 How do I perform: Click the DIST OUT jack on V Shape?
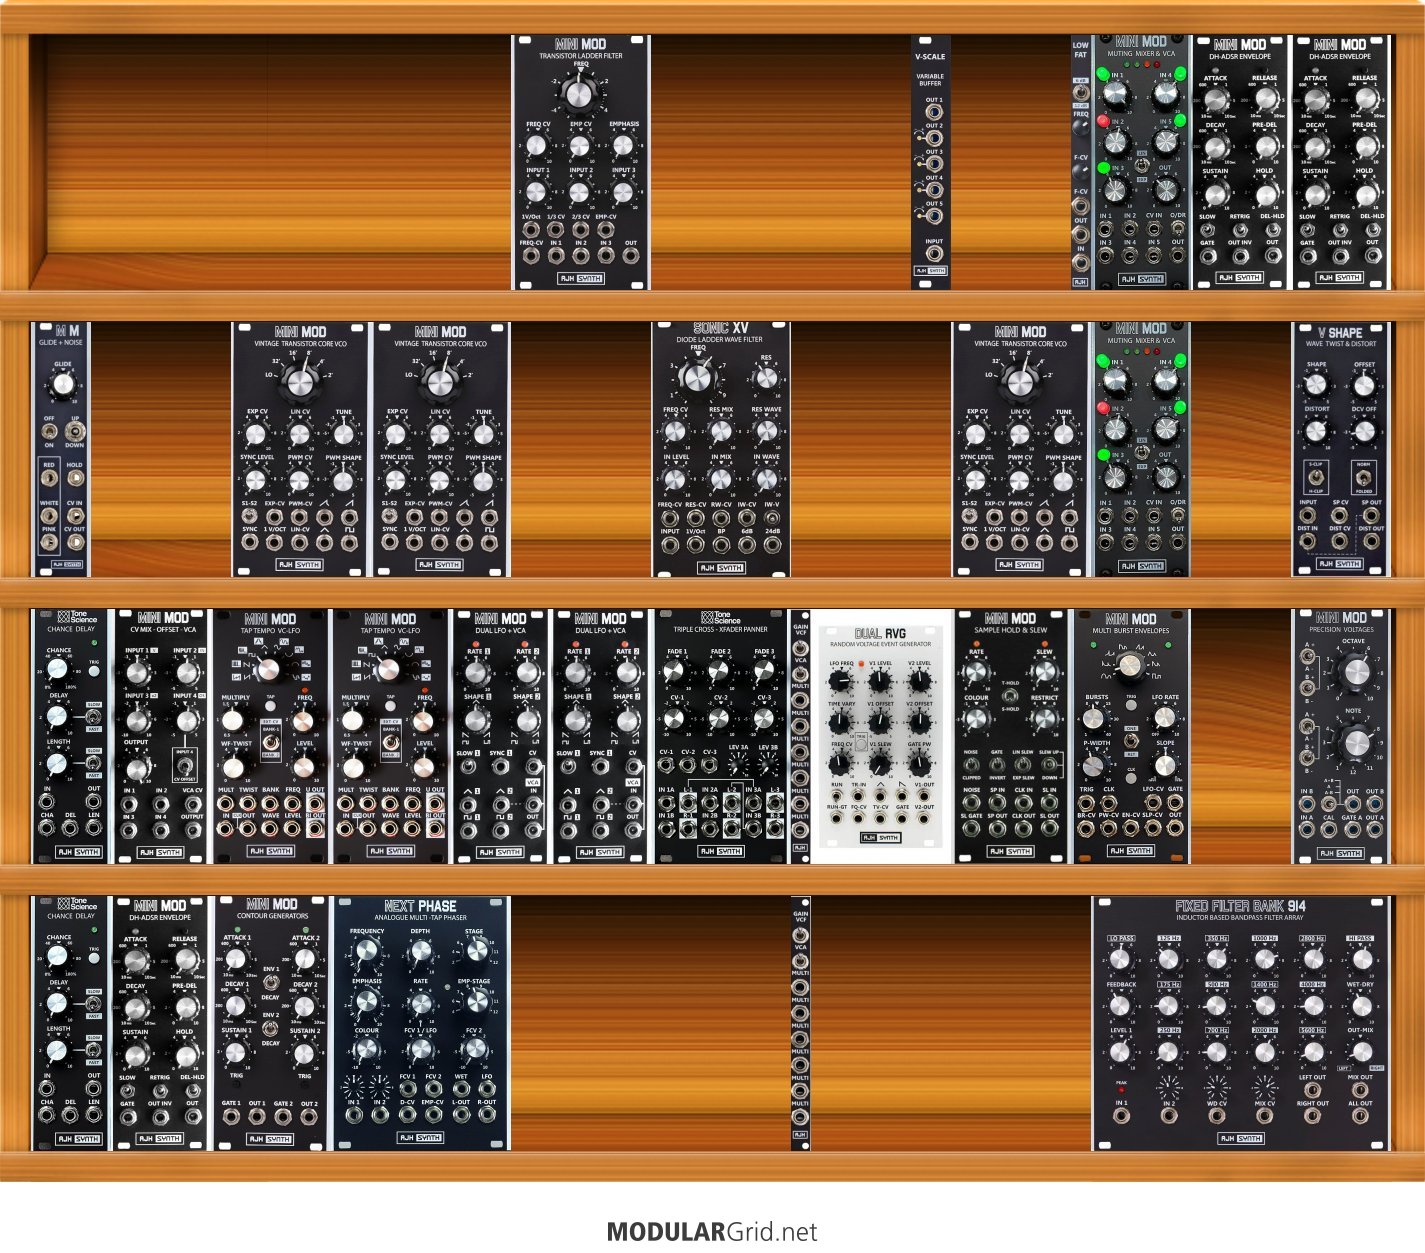[1371, 541]
